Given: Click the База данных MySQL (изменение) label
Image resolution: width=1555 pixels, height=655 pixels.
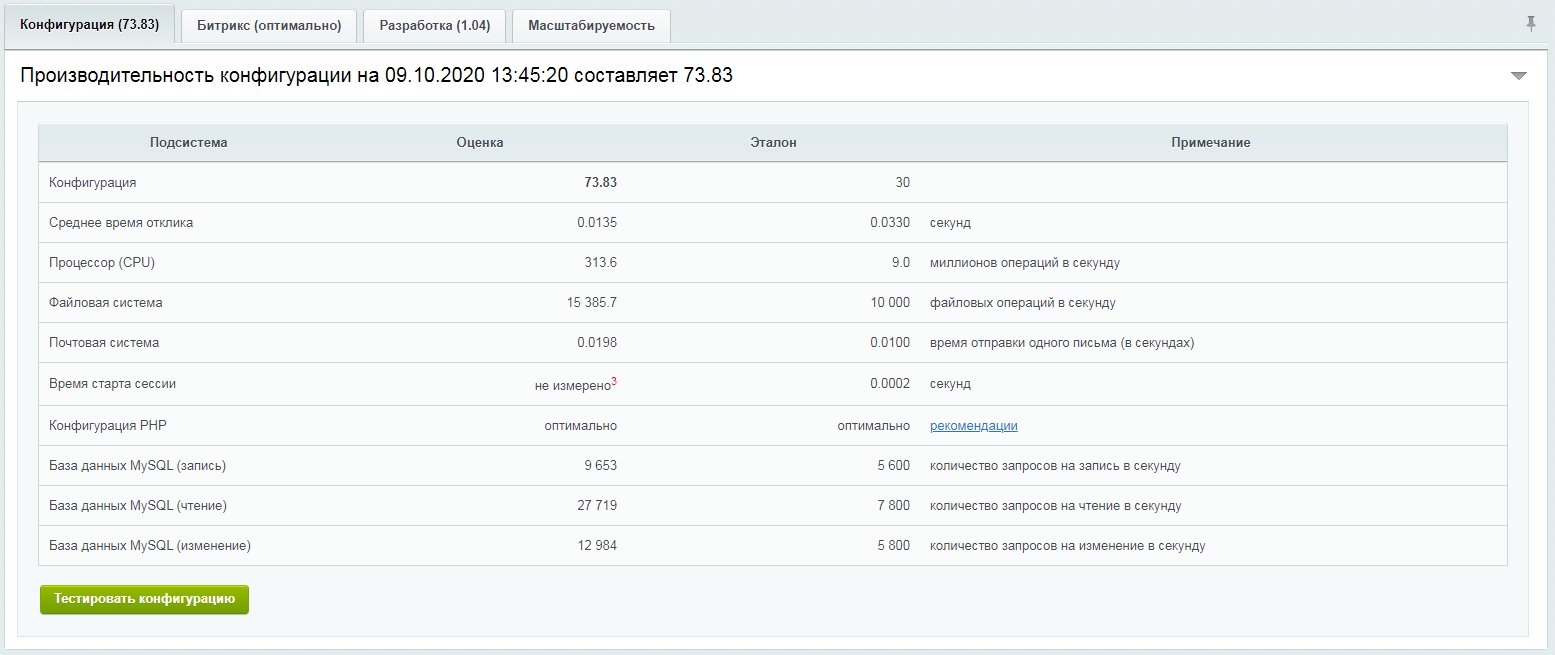Looking at the screenshot, I should (150, 546).
